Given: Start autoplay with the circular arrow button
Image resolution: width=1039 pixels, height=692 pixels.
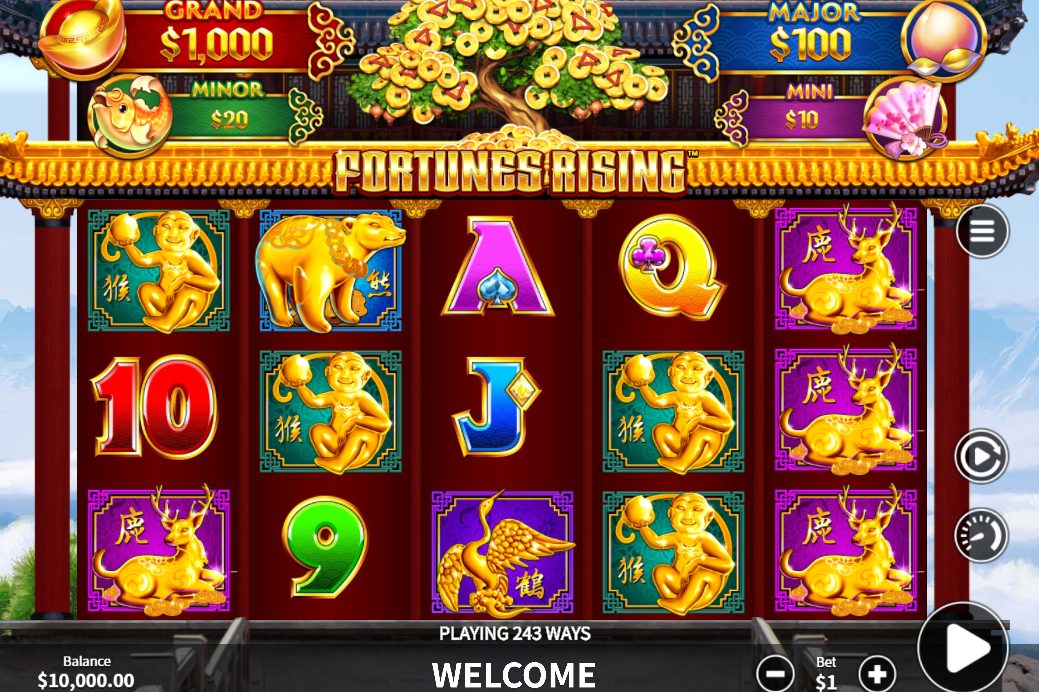Looking at the screenshot, I should click(x=981, y=456).
